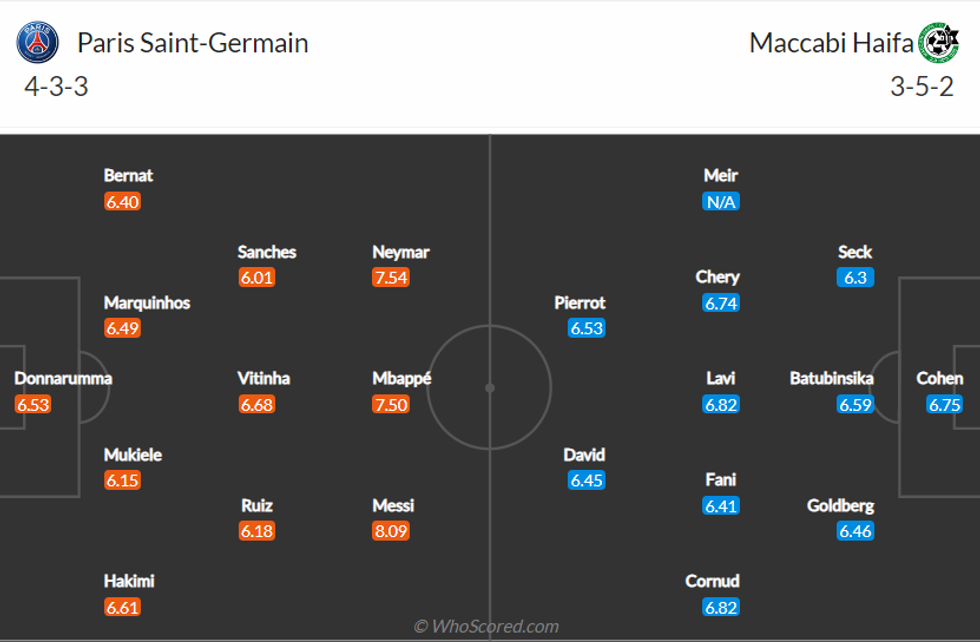The image size is (980, 642).
Task: Click the Maccabi Haifa club crest
Action: point(936,42)
